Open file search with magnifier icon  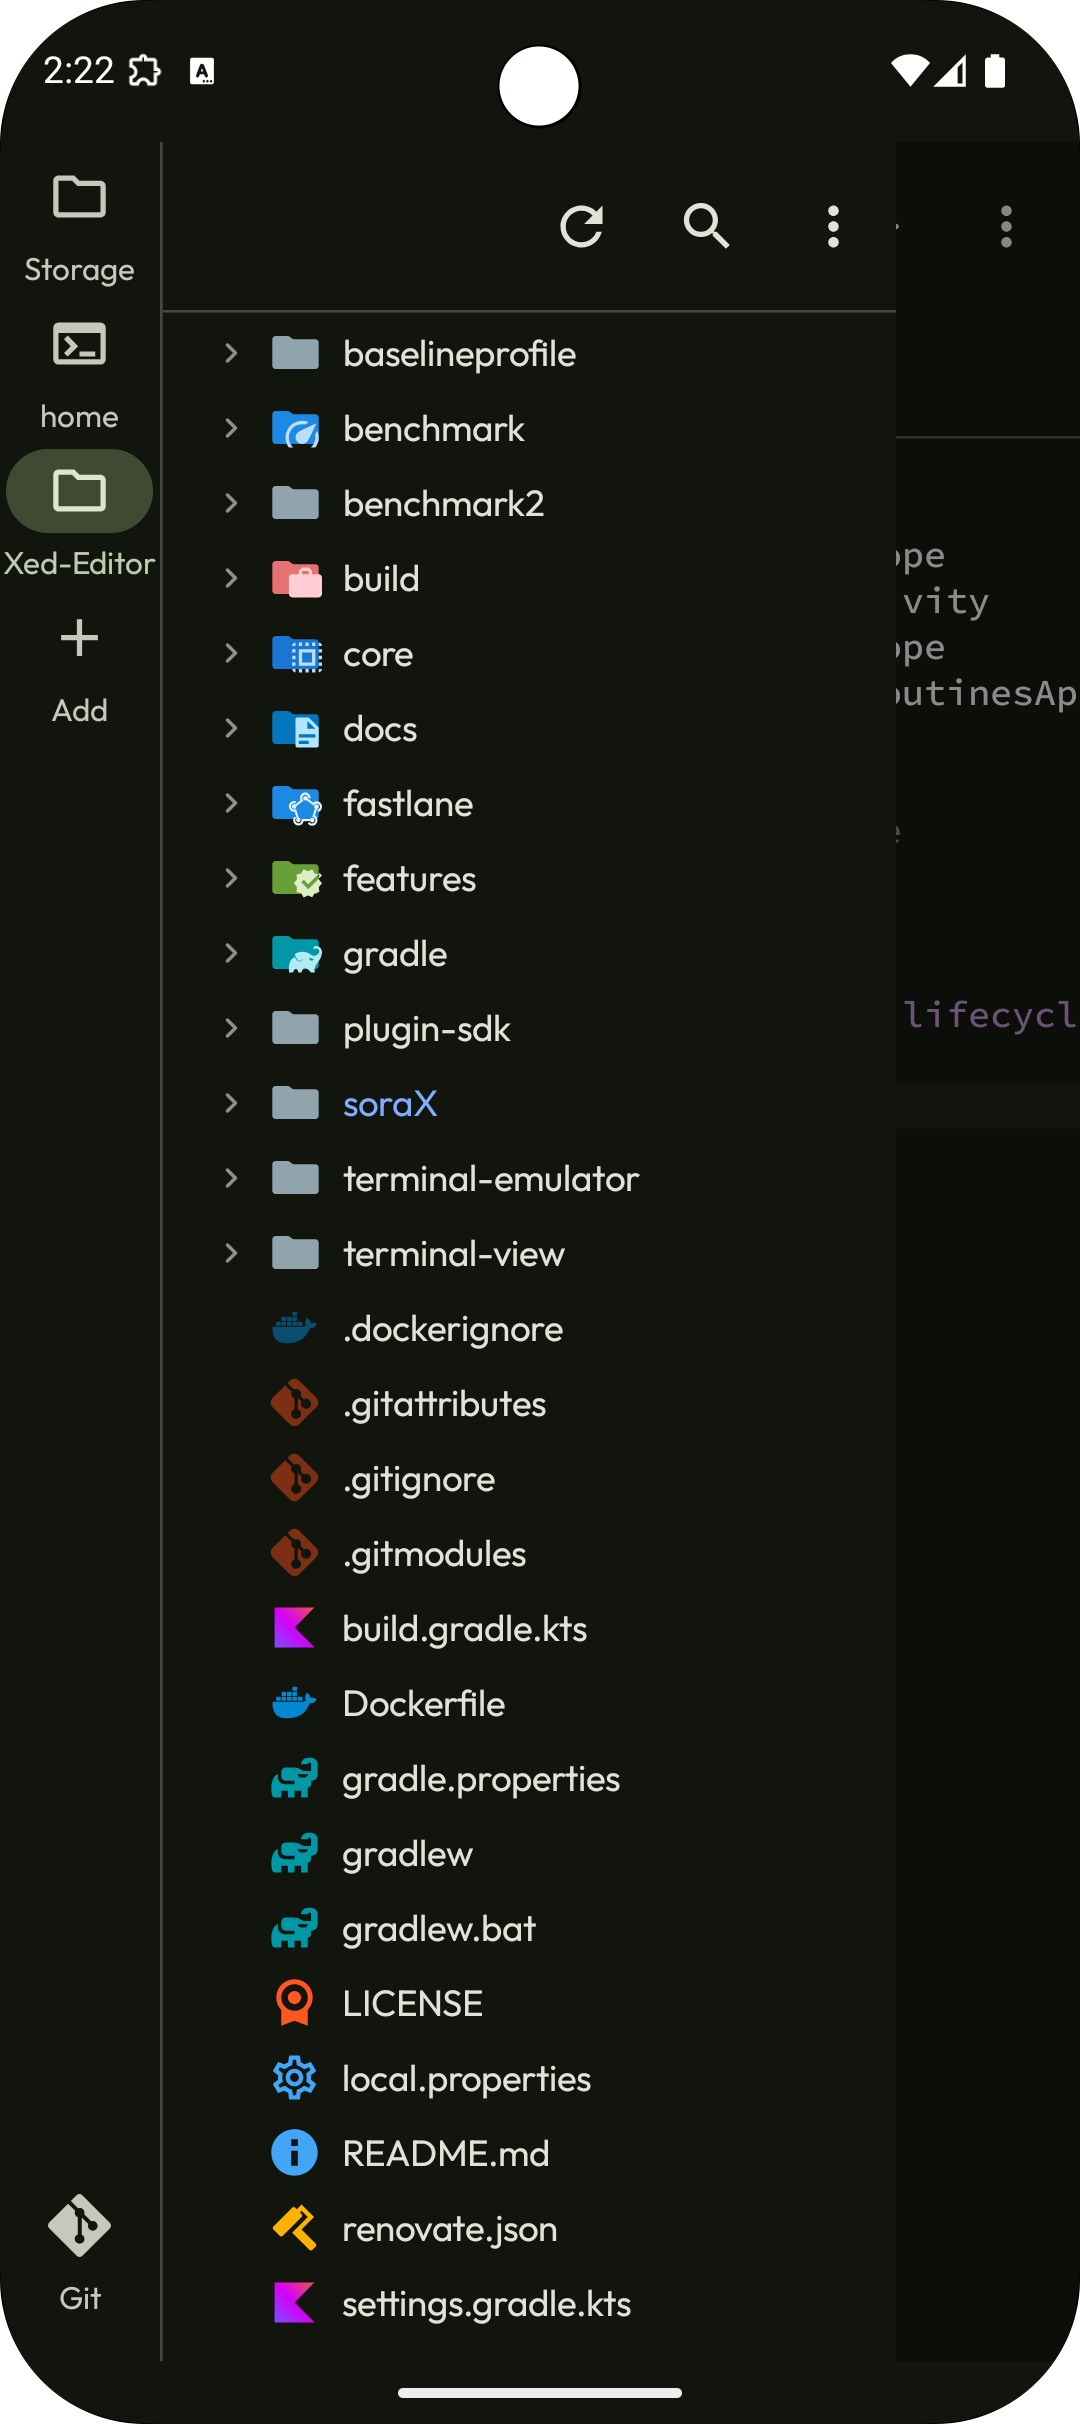click(707, 226)
